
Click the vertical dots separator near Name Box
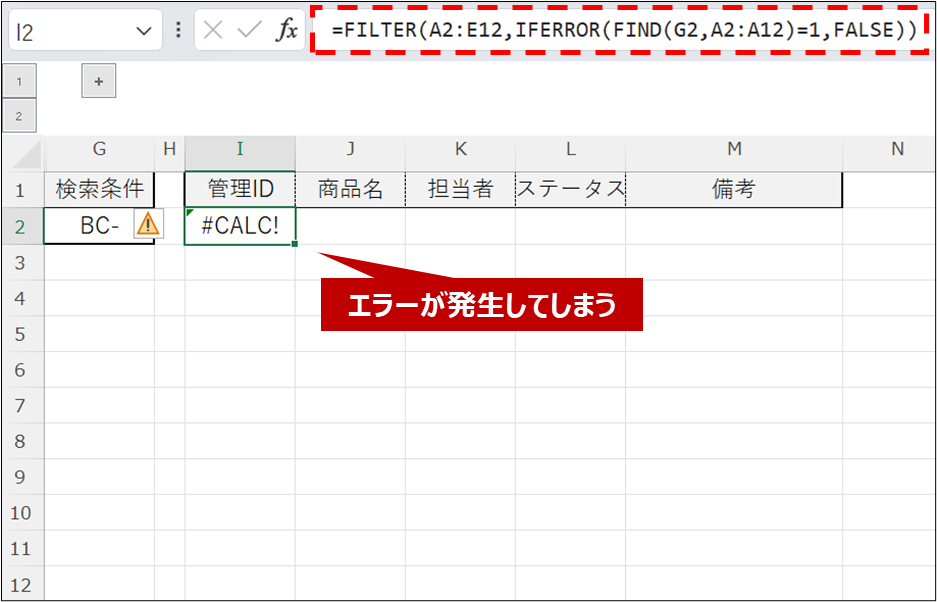point(178,30)
